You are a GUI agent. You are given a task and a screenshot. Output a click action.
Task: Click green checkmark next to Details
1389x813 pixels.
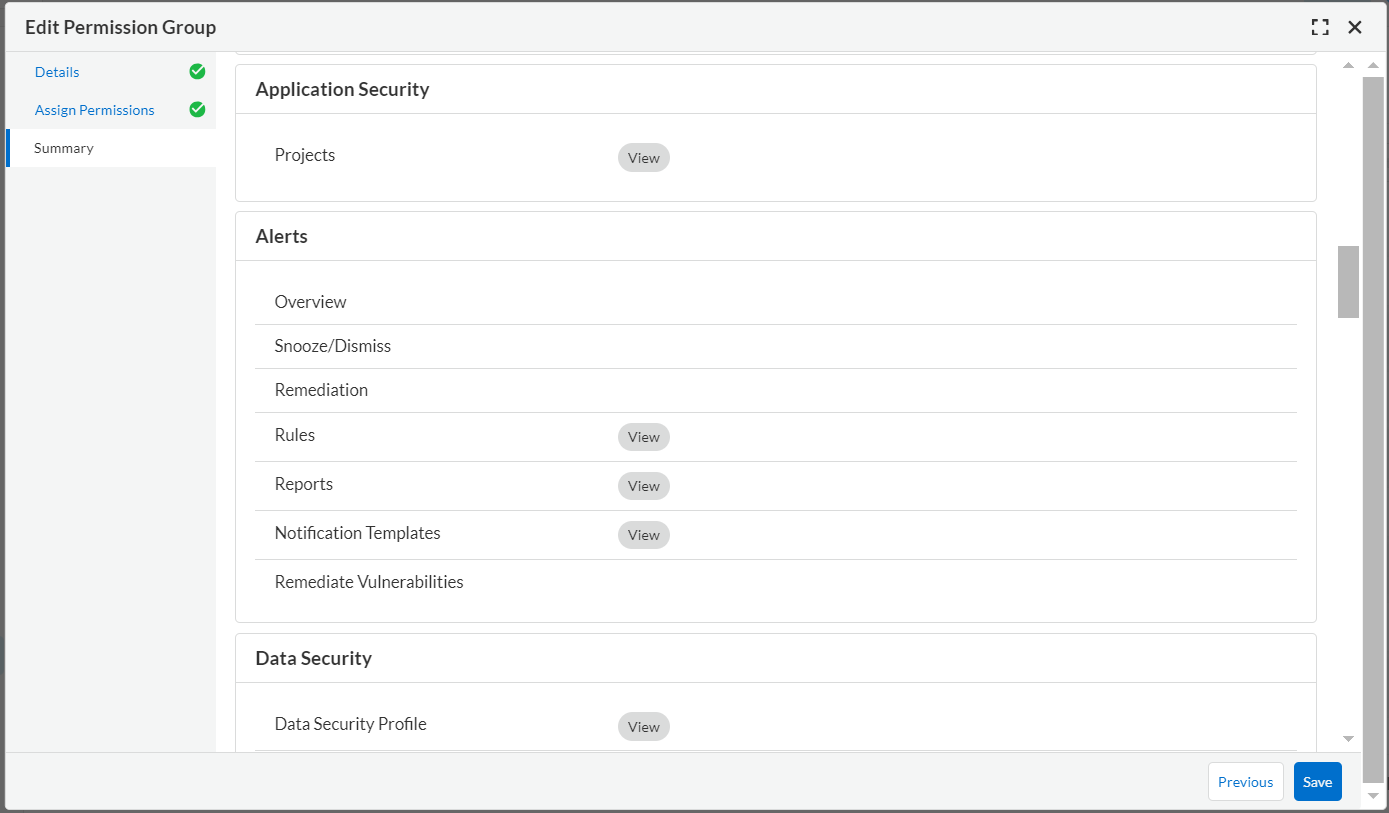197,71
